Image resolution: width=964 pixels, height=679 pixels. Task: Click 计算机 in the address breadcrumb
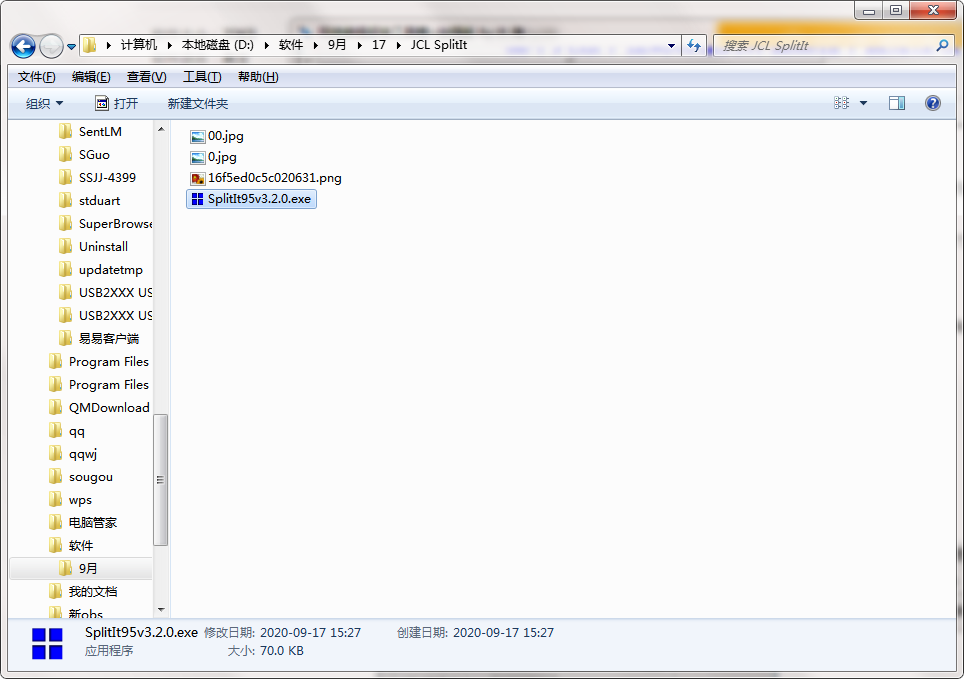coord(138,45)
